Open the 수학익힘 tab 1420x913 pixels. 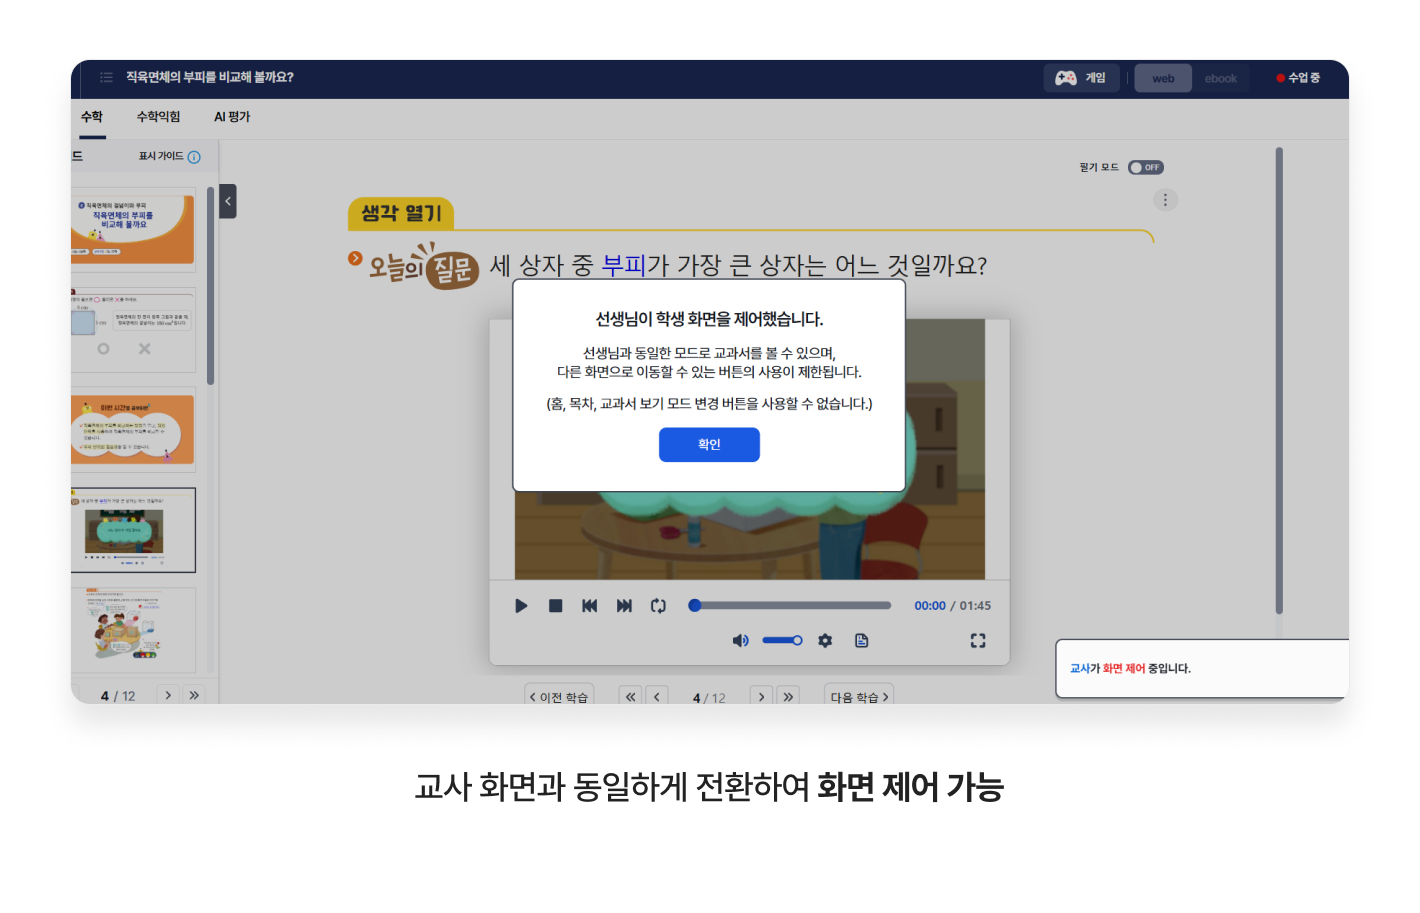coord(158,117)
